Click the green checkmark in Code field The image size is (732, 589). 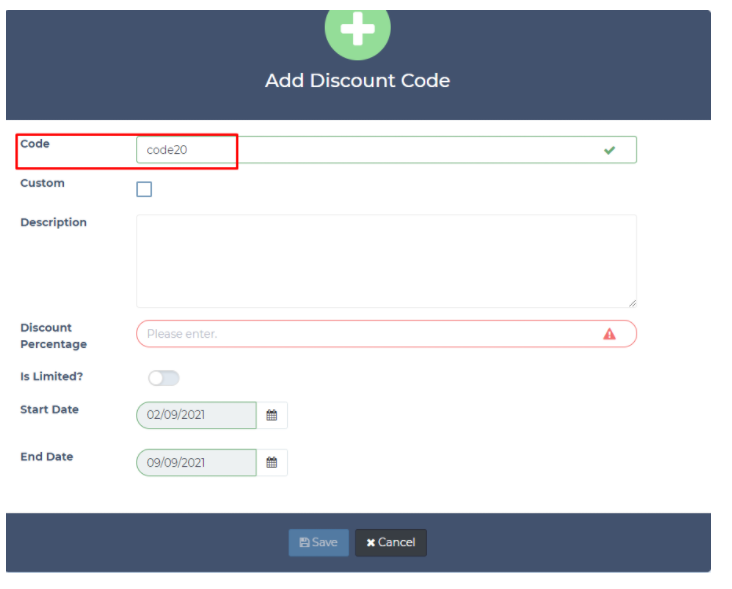pyautogui.click(x=609, y=150)
